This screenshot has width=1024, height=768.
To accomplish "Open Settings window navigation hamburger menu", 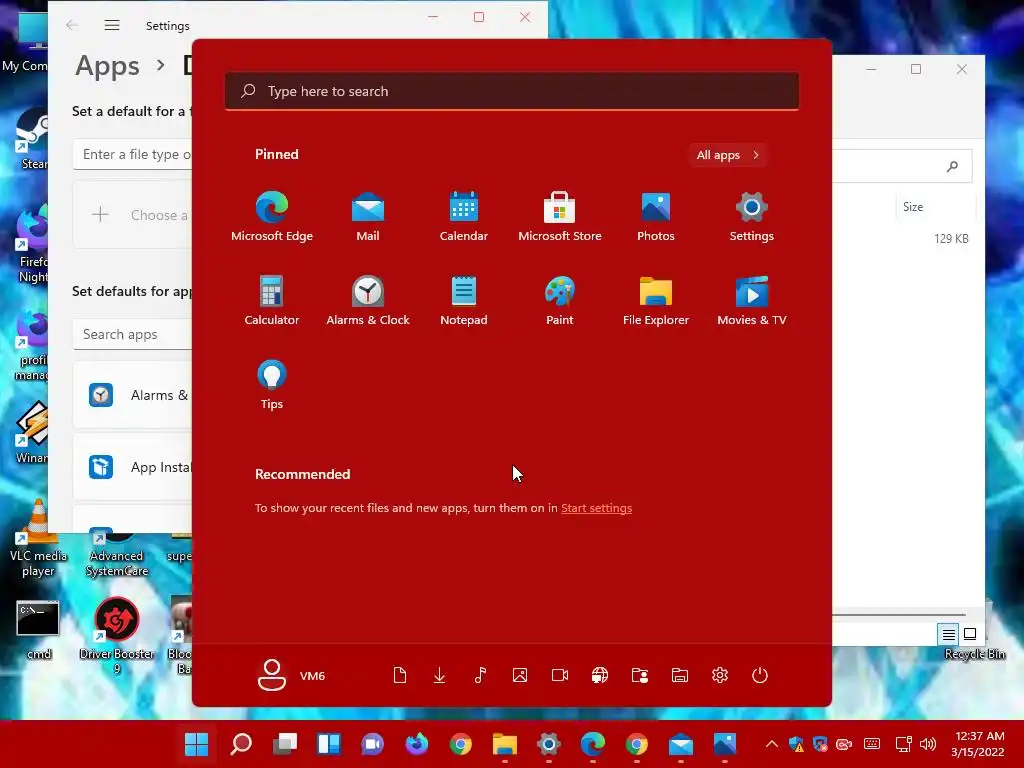I will click(x=112, y=25).
